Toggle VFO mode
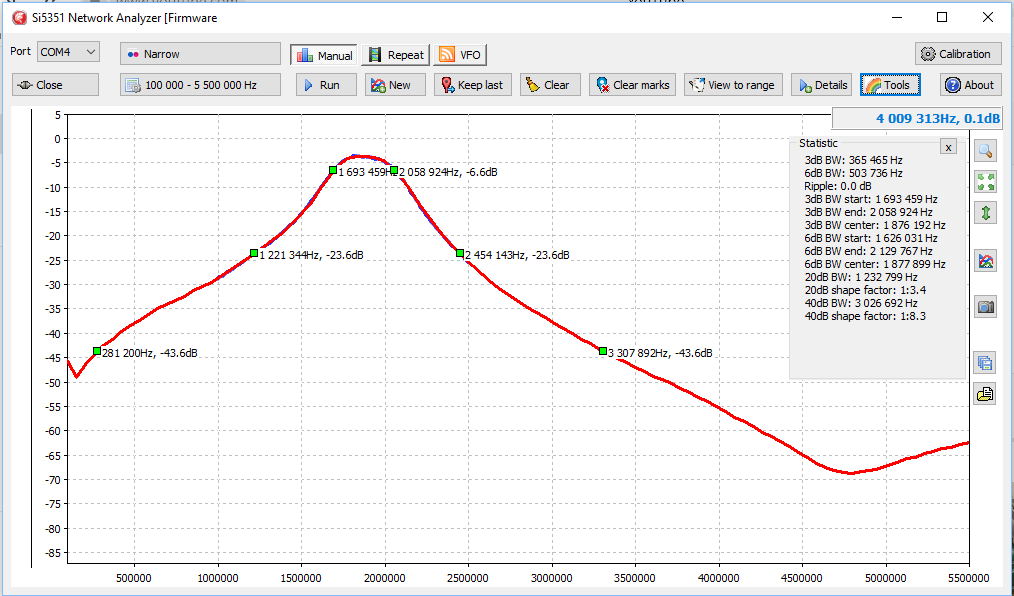The image size is (1014, 596). [x=460, y=55]
